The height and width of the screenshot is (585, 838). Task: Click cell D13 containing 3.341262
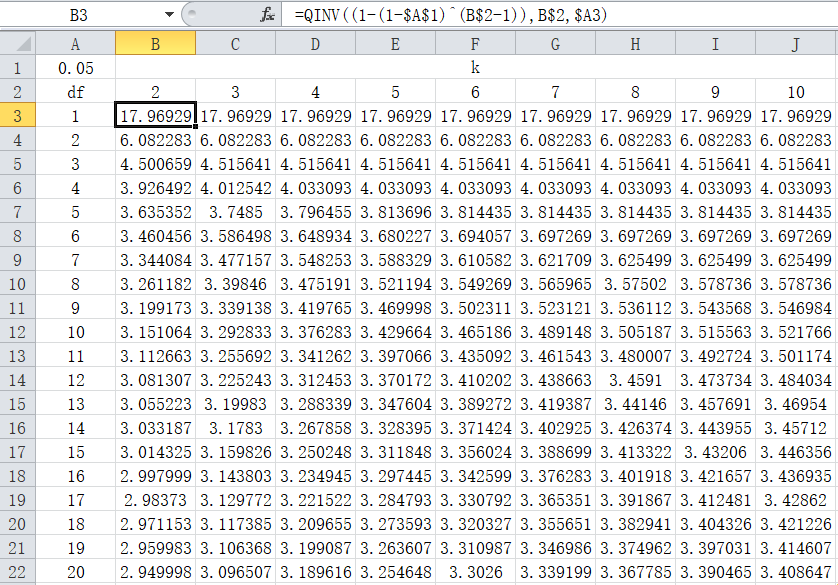click(315, 356)
